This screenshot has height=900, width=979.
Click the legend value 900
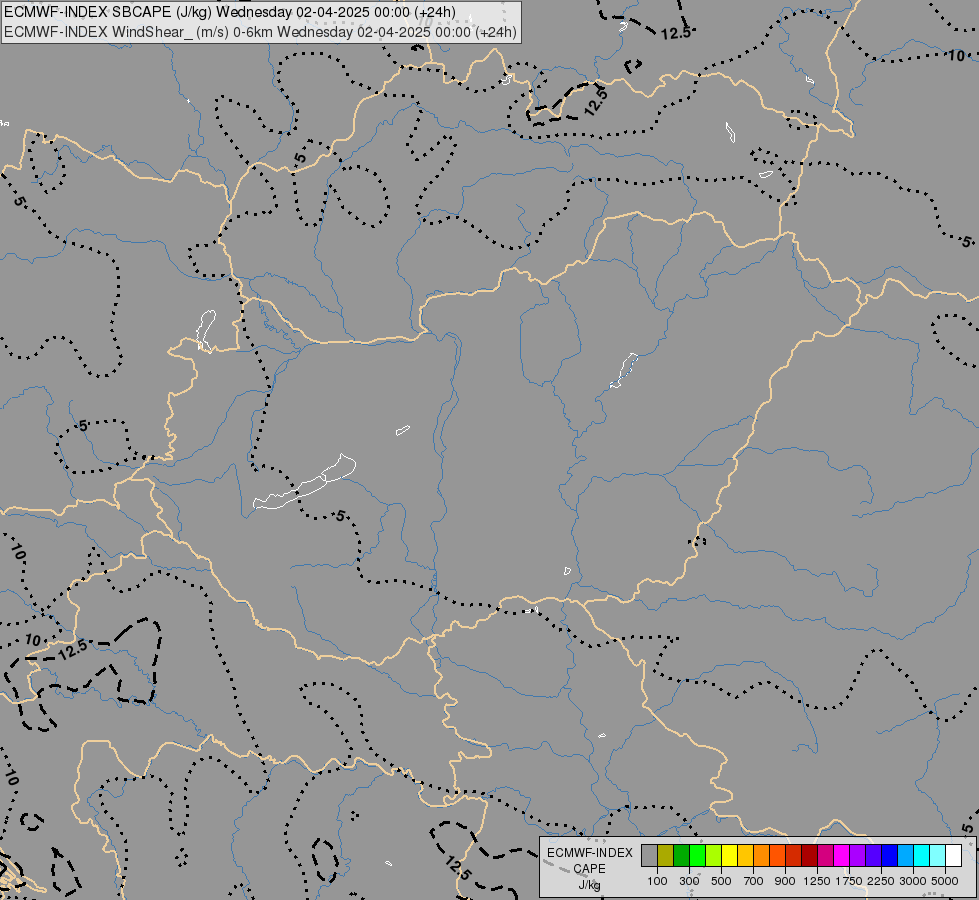click(x=785, y=881)
